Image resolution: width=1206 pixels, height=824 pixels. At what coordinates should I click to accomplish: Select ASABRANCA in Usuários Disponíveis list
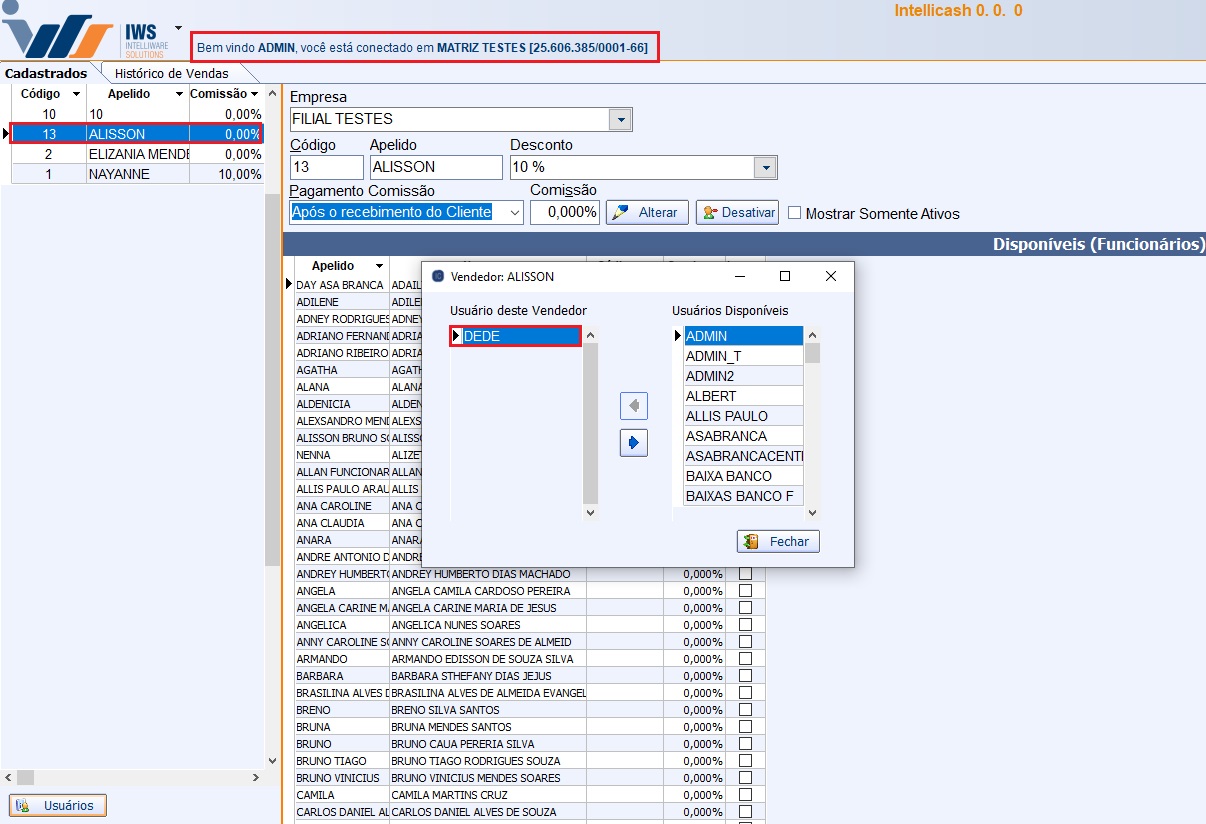pyautogui.click(x=743, y=436)
